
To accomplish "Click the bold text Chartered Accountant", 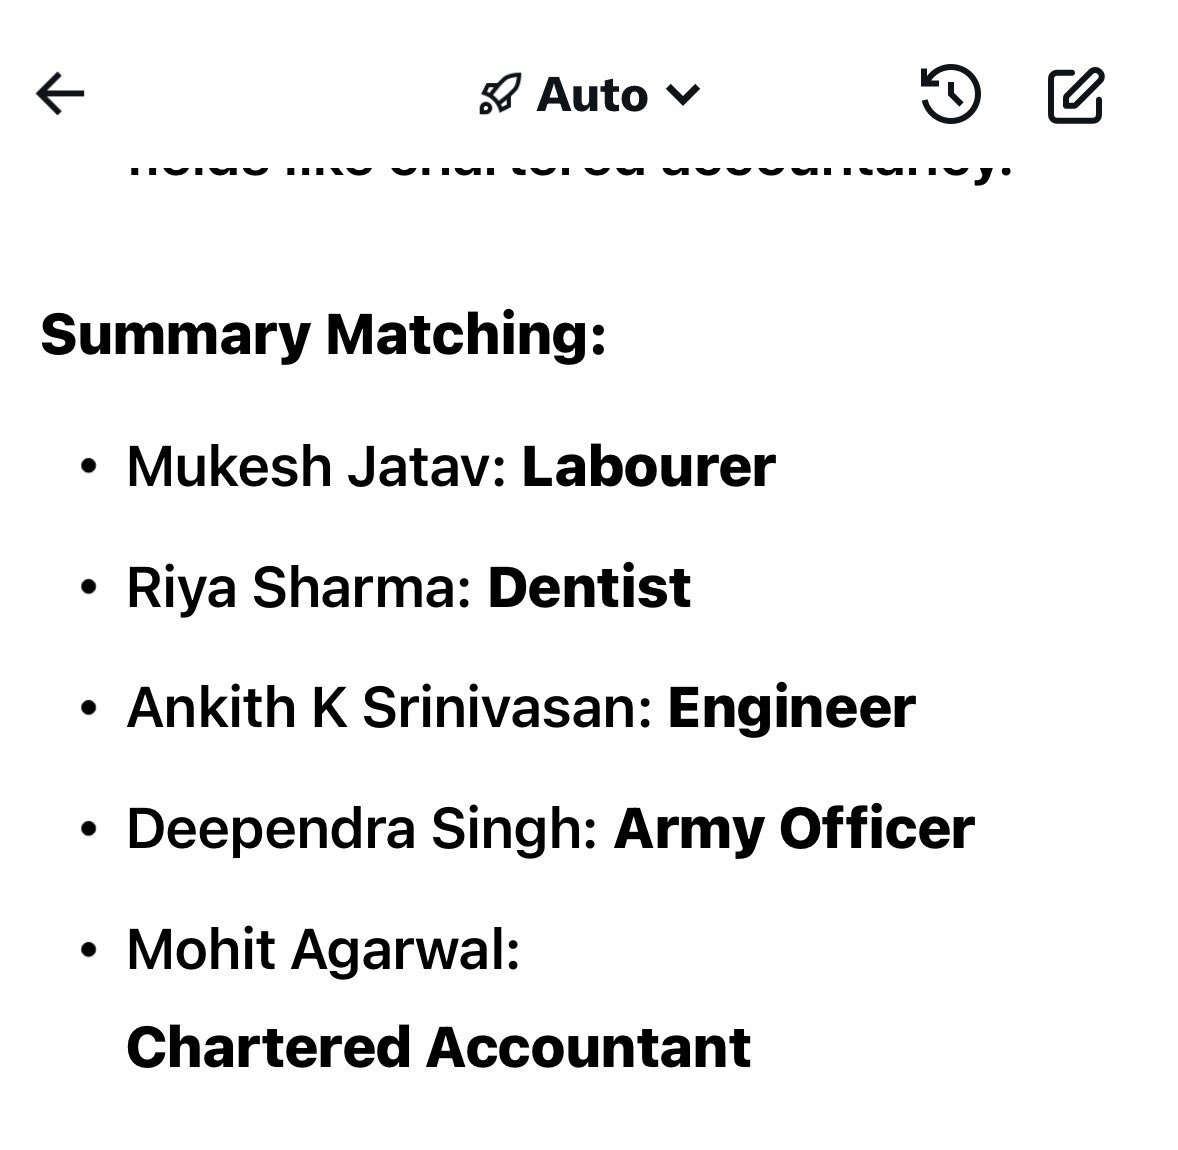I will (438, 1047).
